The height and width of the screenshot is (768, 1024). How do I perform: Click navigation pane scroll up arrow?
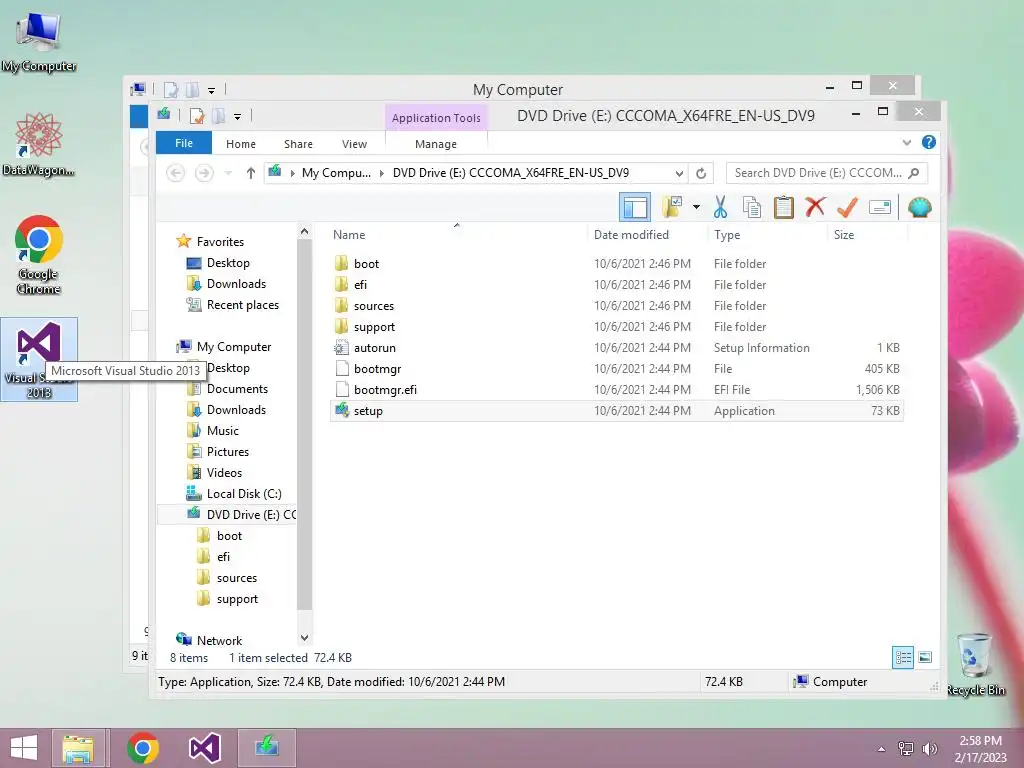click(304, 231)
